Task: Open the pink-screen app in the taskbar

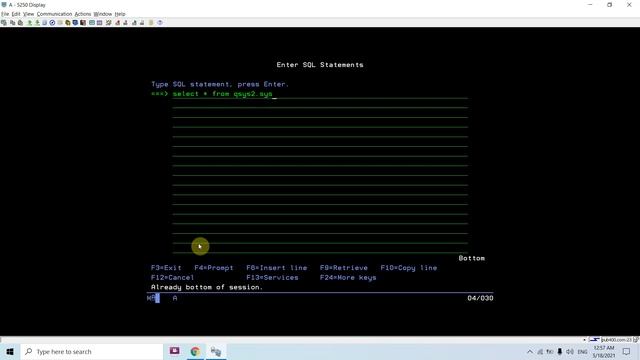Action: coord(175,351)
